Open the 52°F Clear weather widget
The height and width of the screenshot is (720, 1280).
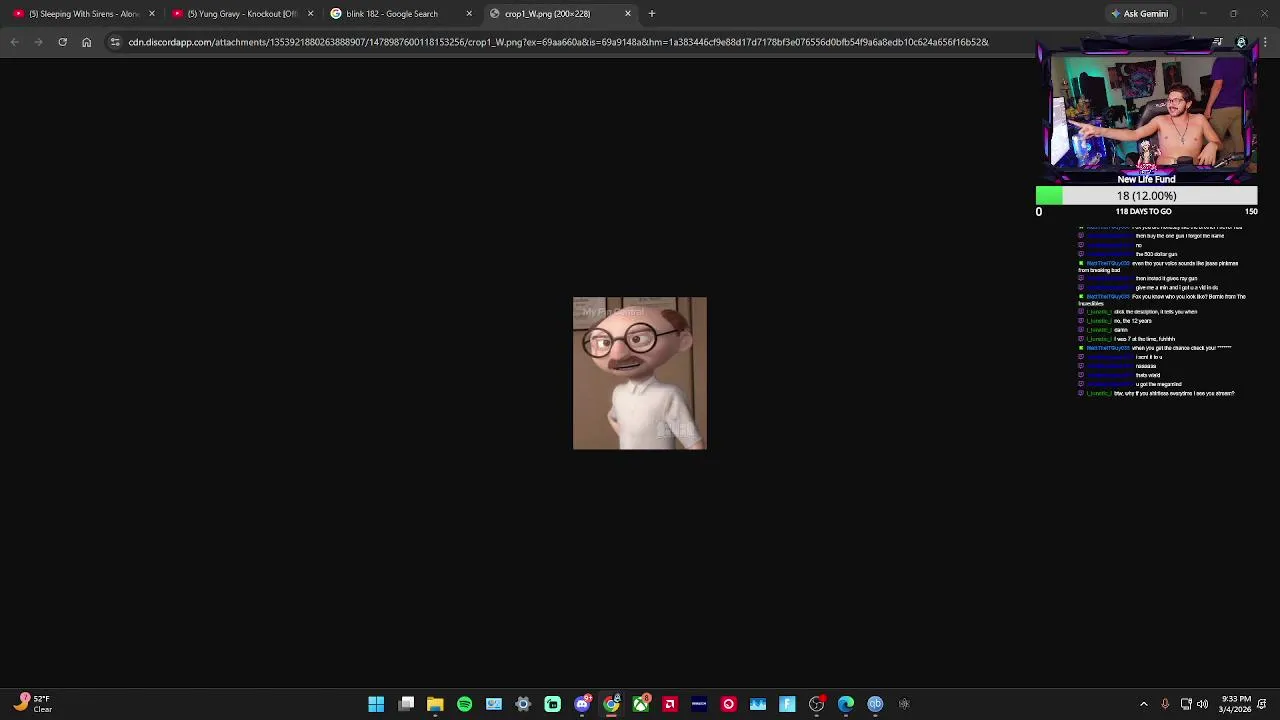[x=33, y=704]
